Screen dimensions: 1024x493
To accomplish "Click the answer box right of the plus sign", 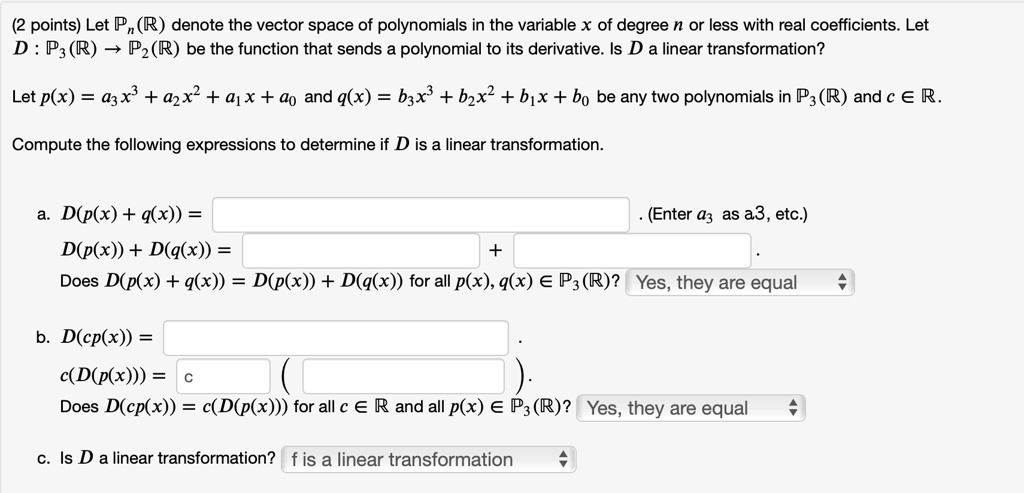I will point(633,249).
